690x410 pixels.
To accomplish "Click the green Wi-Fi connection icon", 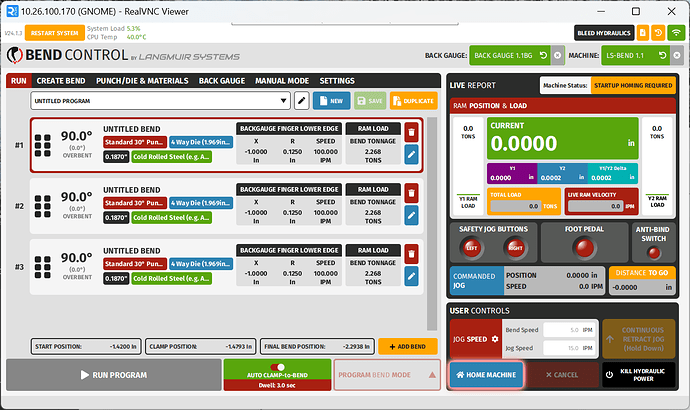I will click(x=676, y=33).
